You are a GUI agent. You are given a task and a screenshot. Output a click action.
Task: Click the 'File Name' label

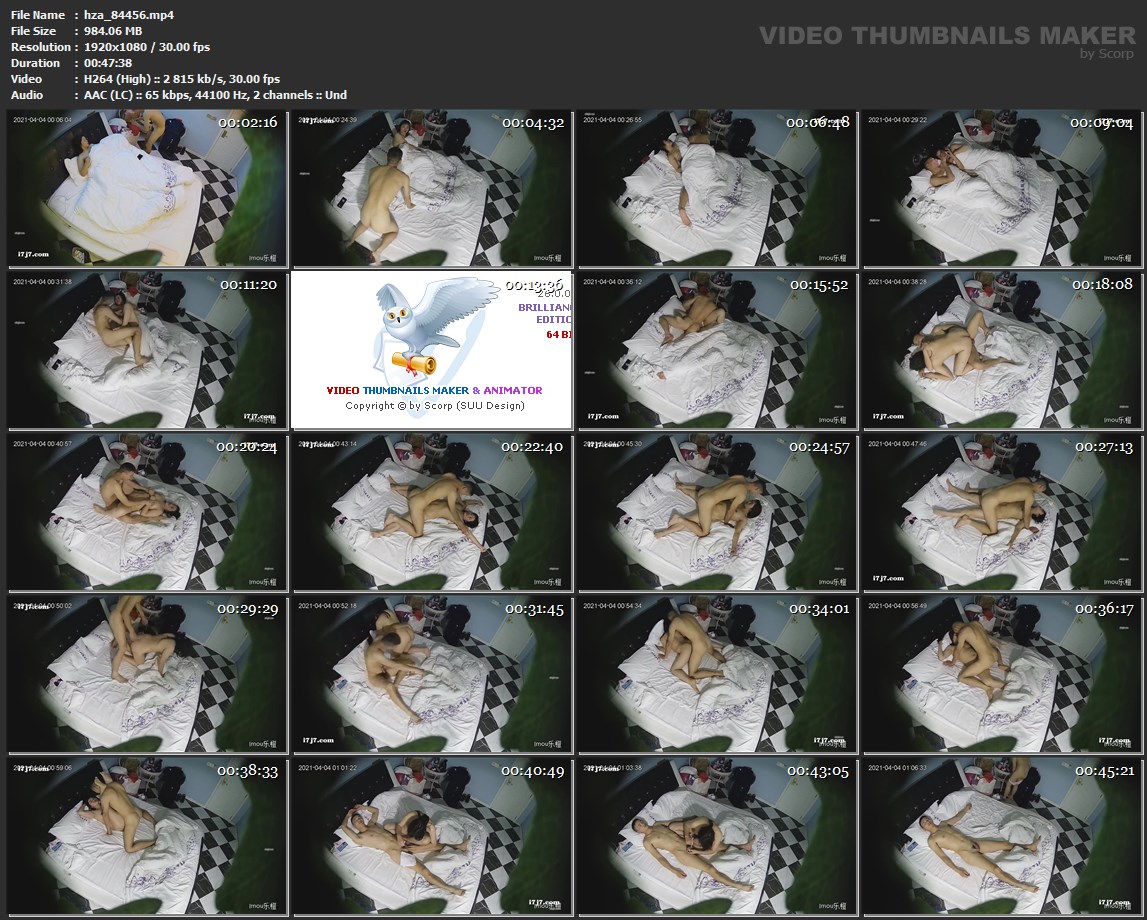[38, 15]
